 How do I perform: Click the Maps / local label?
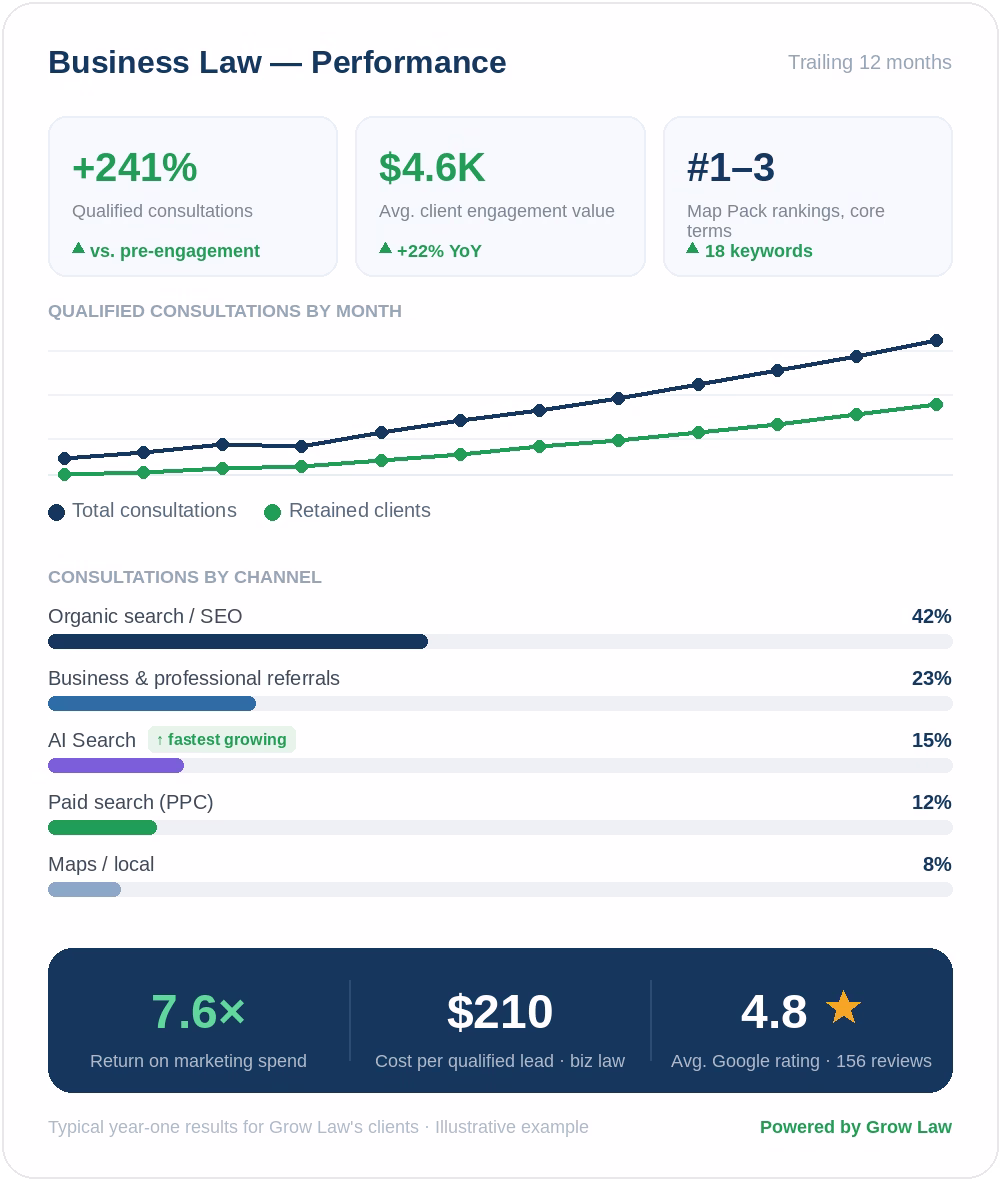point(101,865)
